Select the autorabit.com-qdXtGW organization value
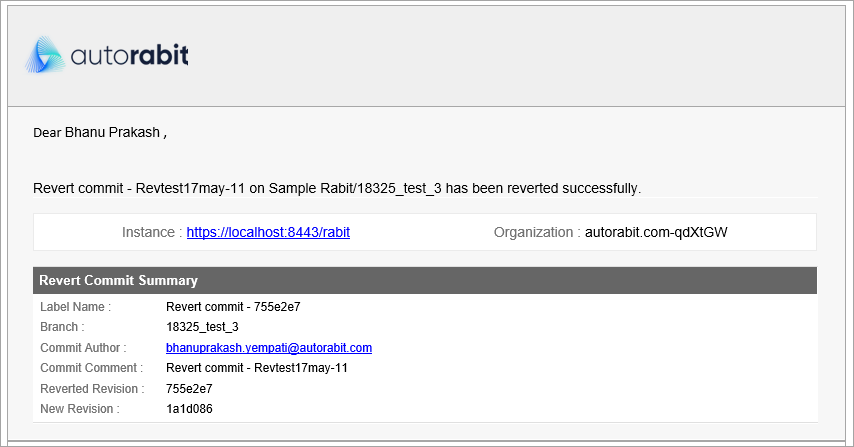854x447 pixels. click(x=656, y=232)
